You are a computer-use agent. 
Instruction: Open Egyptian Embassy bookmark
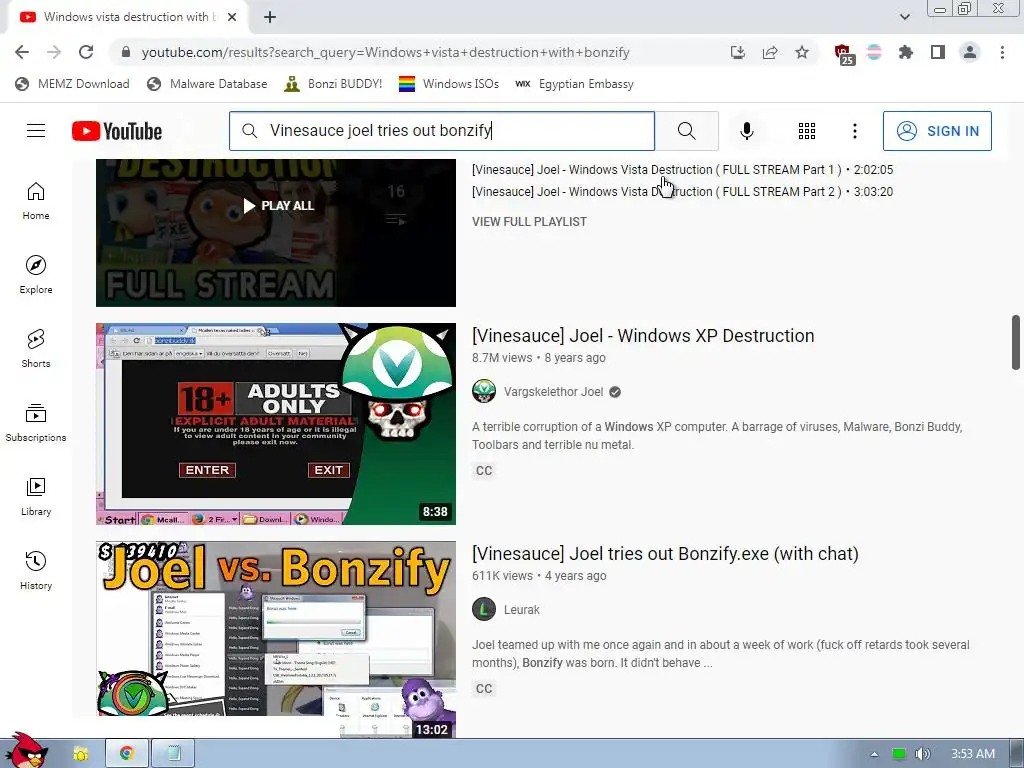click(x=574, y=84)
